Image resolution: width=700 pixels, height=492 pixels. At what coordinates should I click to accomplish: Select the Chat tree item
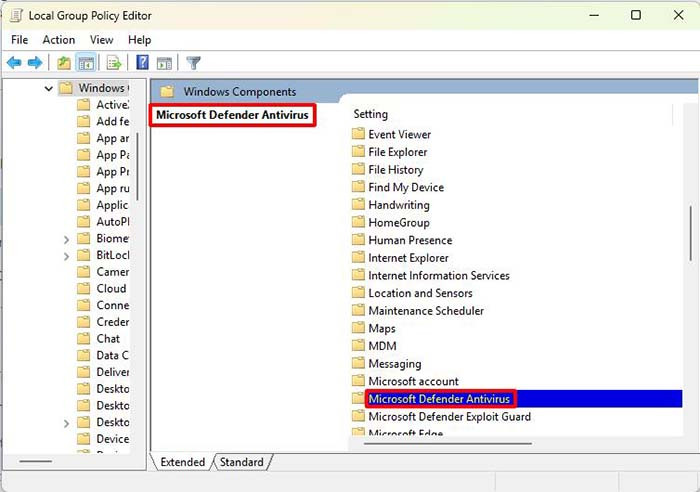click(x=108, y=339)
